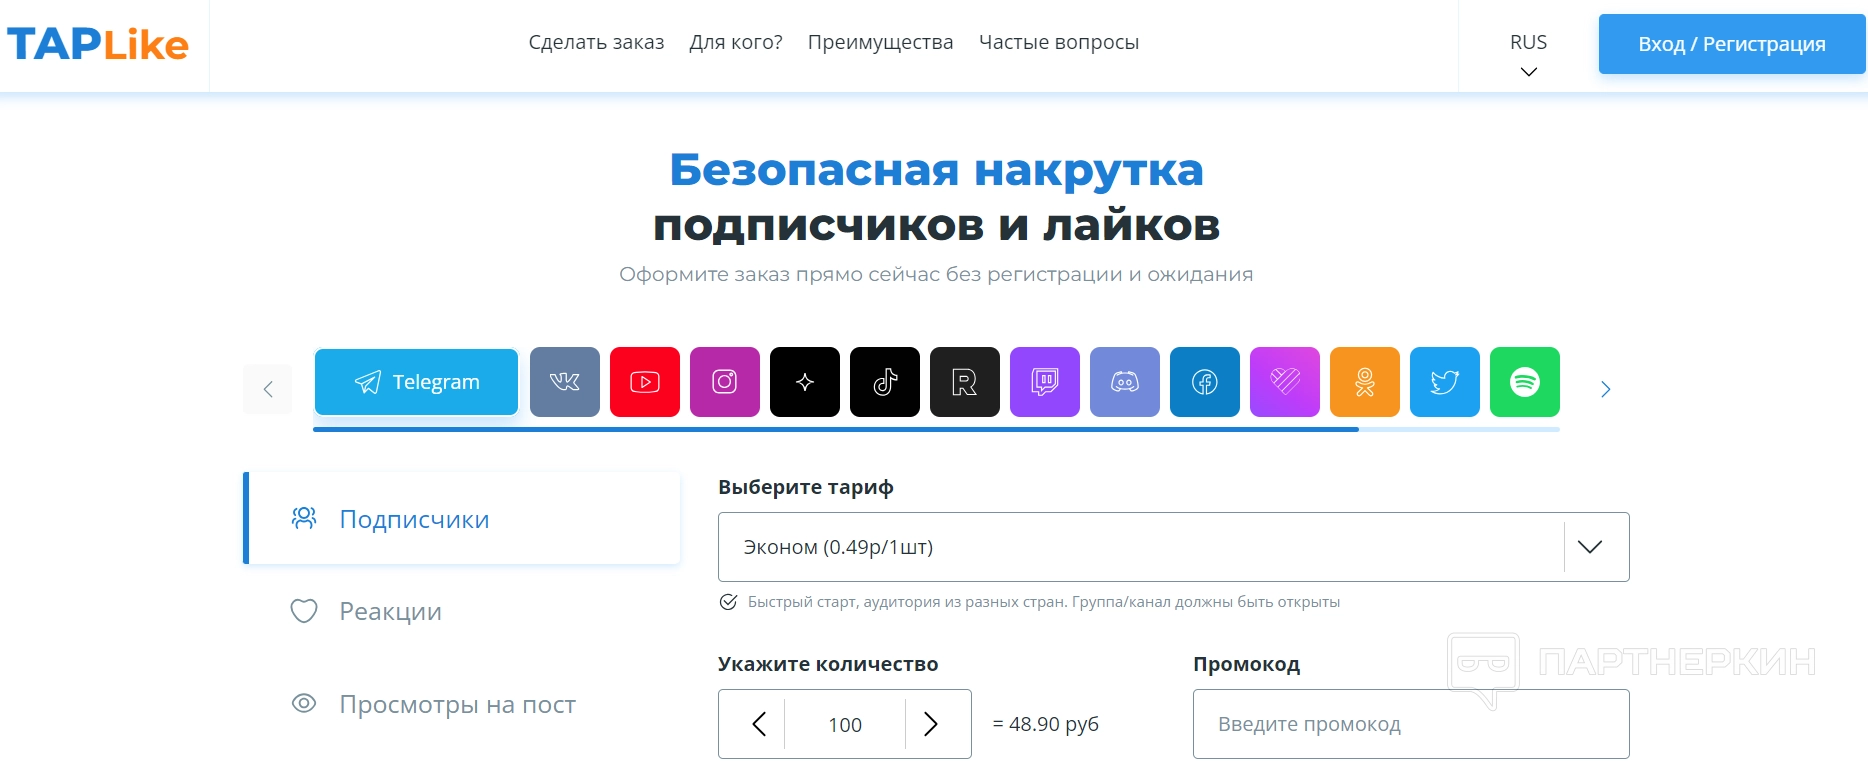The height and width of the screenshot is (764, 1868).
Task: Click the "Промокод" label
Action: (x=1246, y=664)
